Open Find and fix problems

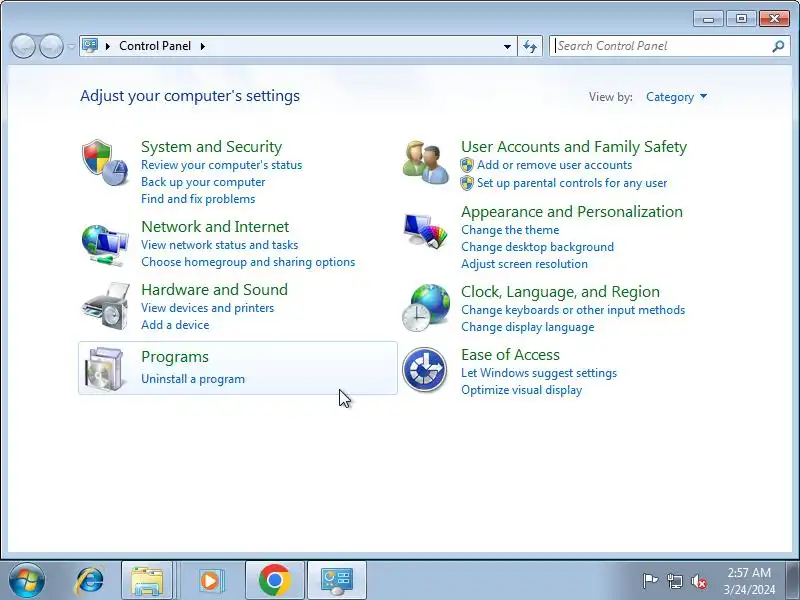(x=198, y=199)
